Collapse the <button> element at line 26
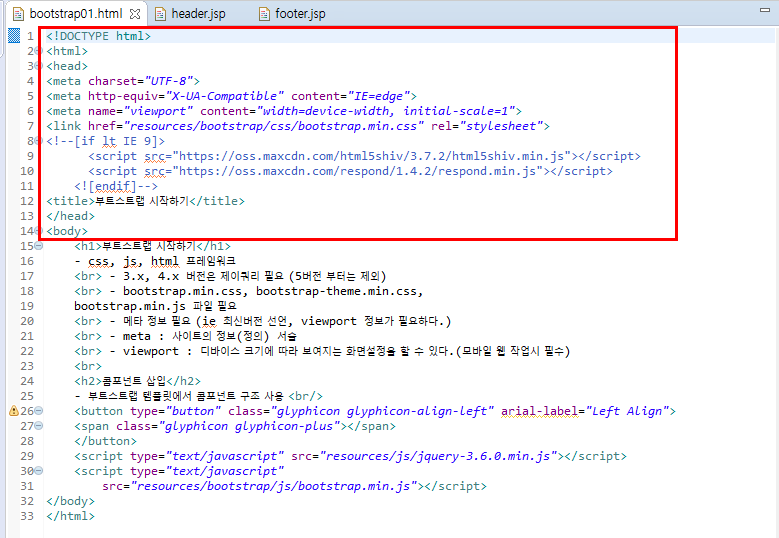Screen dimensions: 779x538 [x=39, y=411]
